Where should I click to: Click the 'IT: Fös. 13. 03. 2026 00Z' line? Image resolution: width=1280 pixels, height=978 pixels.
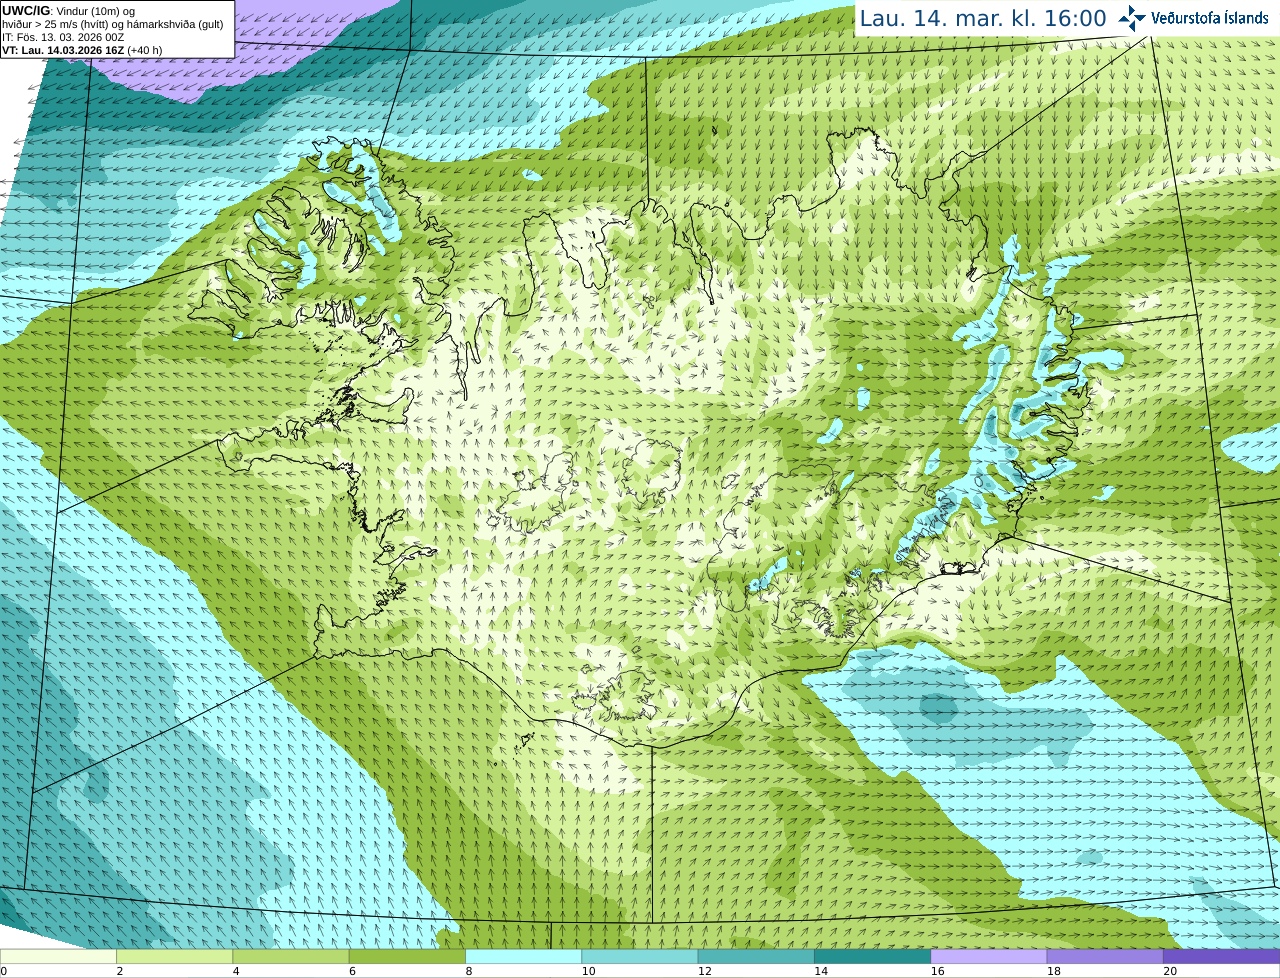coord(63,37)
